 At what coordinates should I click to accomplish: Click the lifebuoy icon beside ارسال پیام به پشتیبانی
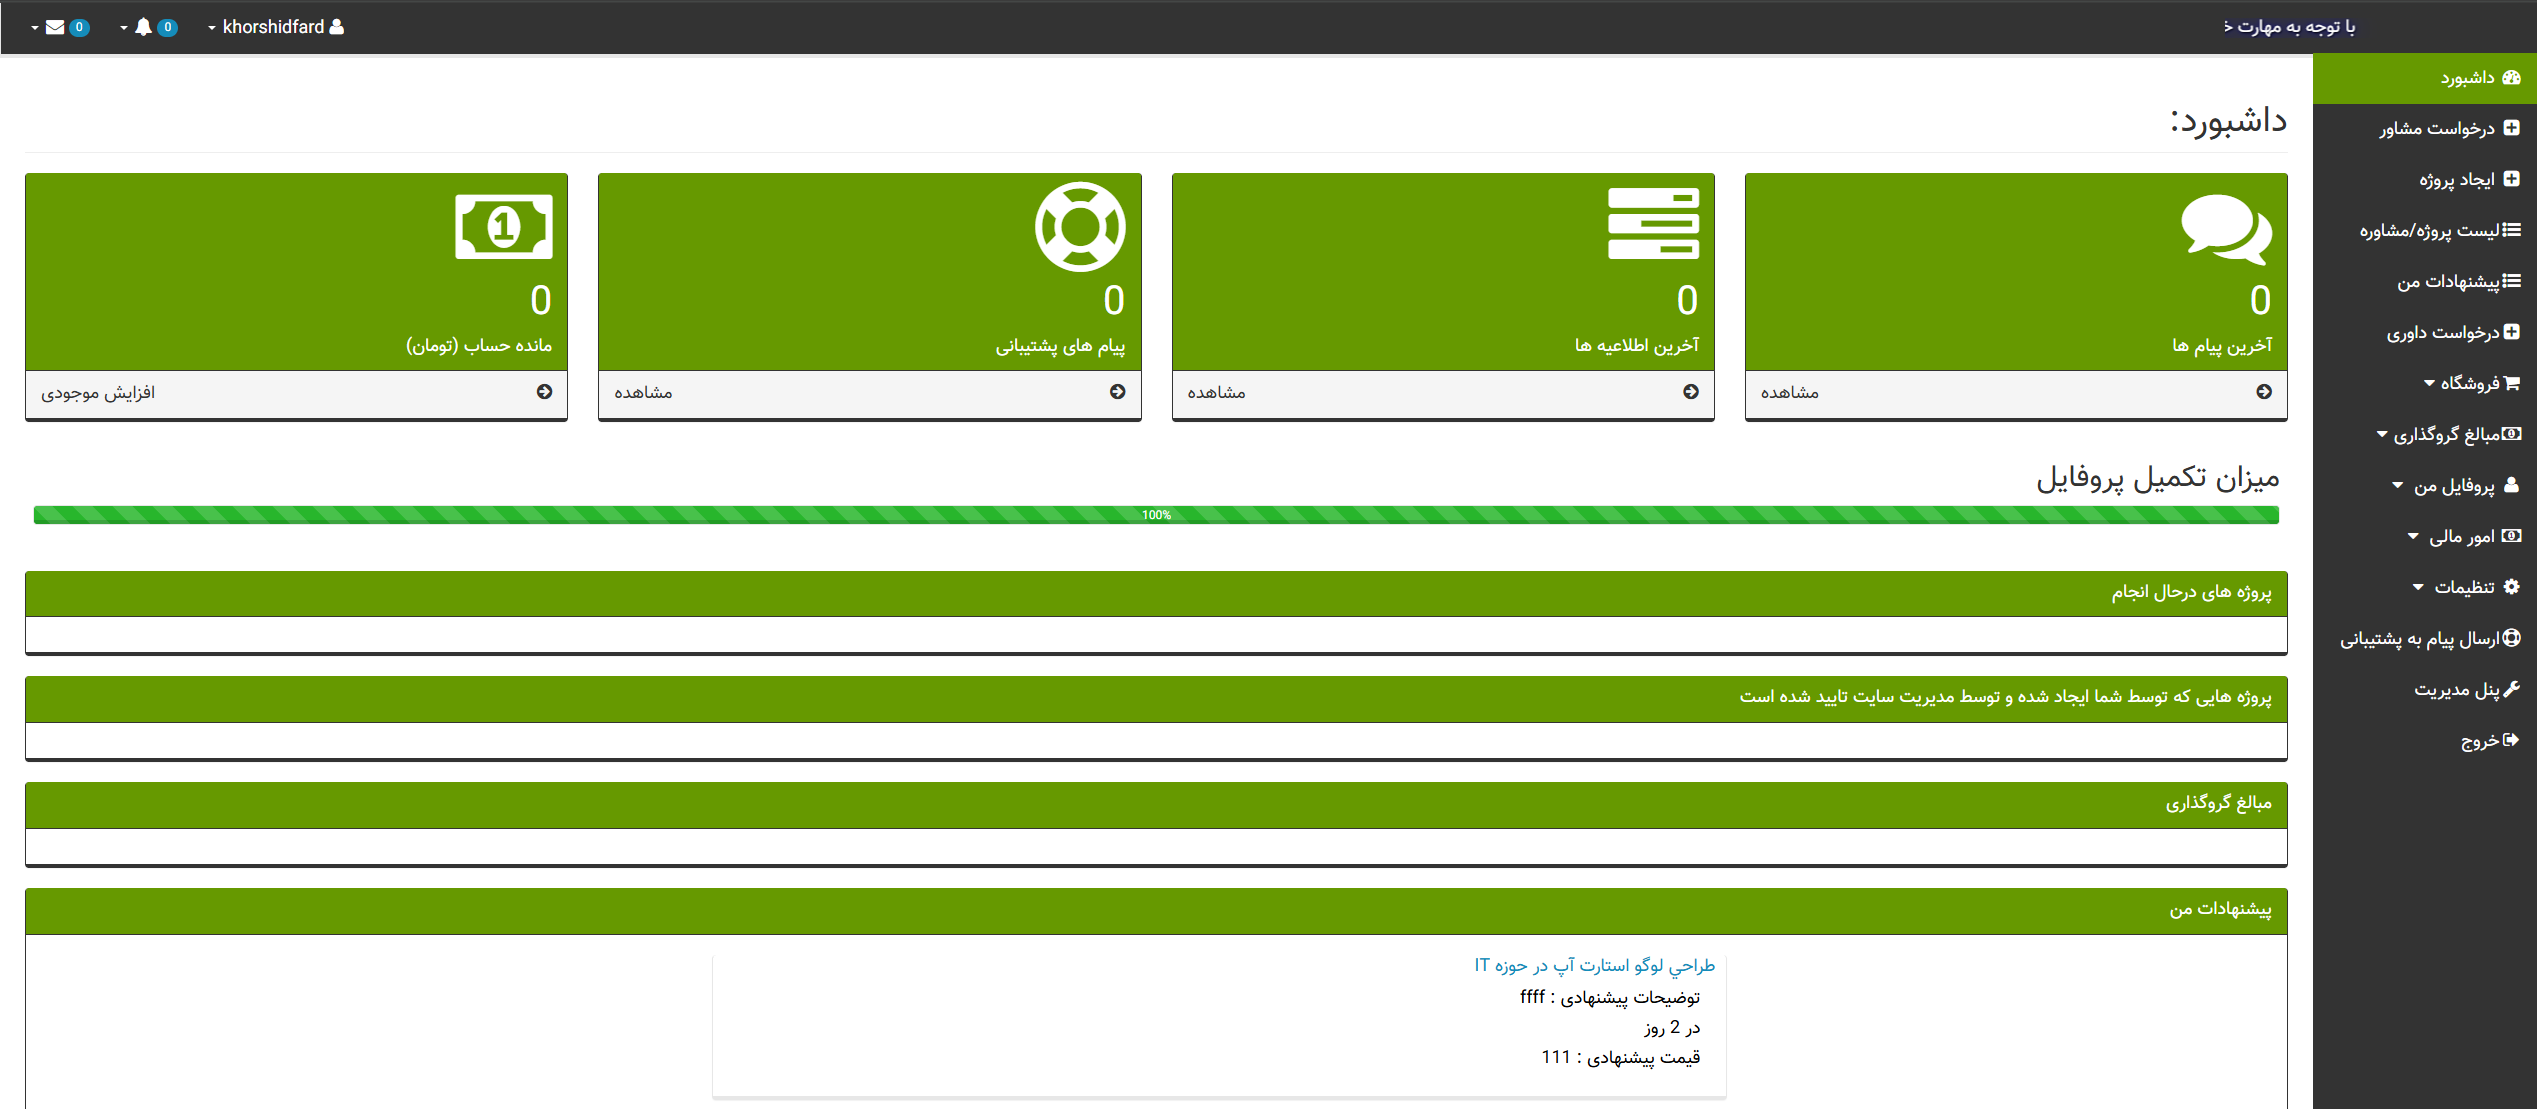coord(2511,638)
